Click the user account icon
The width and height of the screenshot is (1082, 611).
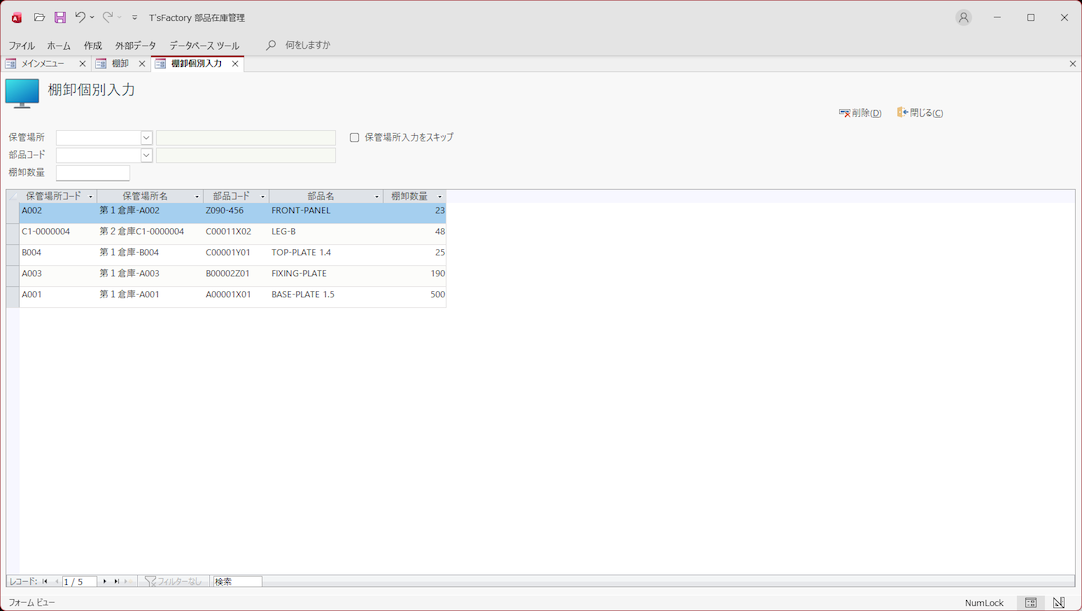tap(963, 17)
